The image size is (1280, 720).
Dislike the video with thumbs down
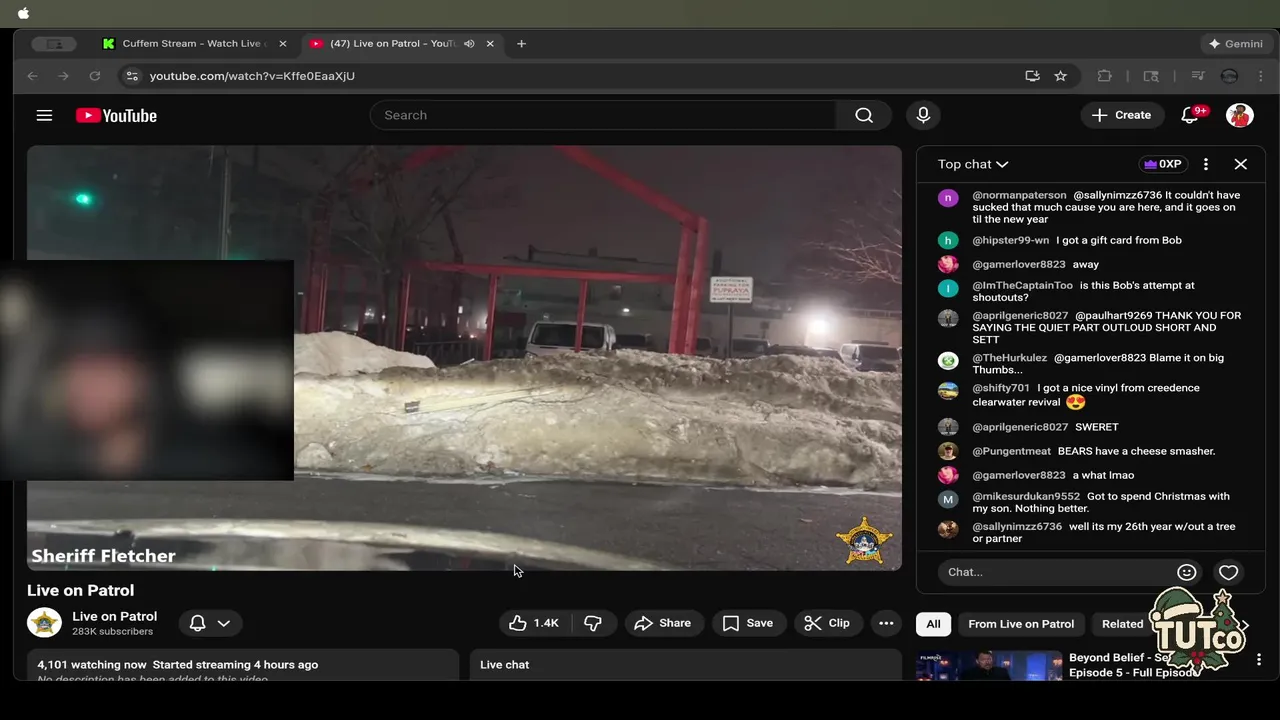coord(593,623)
